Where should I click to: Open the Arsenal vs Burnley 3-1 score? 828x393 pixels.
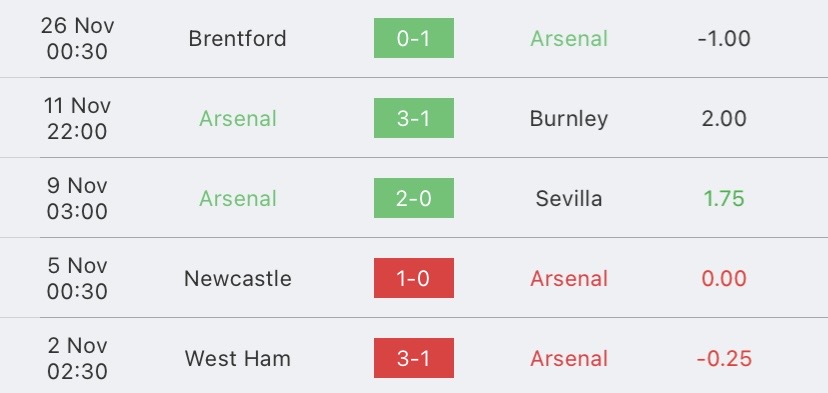413,118
